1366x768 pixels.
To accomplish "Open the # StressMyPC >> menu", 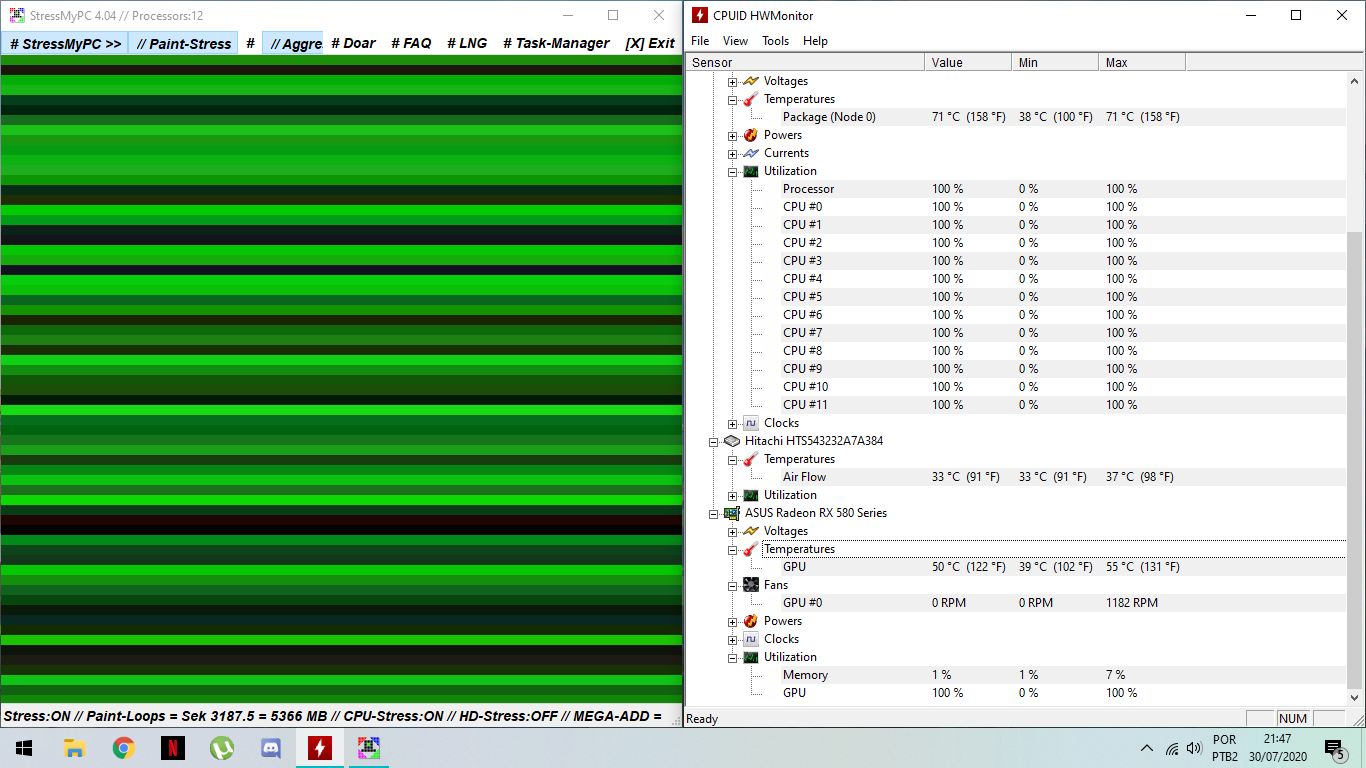I will [x=65, y=43].
